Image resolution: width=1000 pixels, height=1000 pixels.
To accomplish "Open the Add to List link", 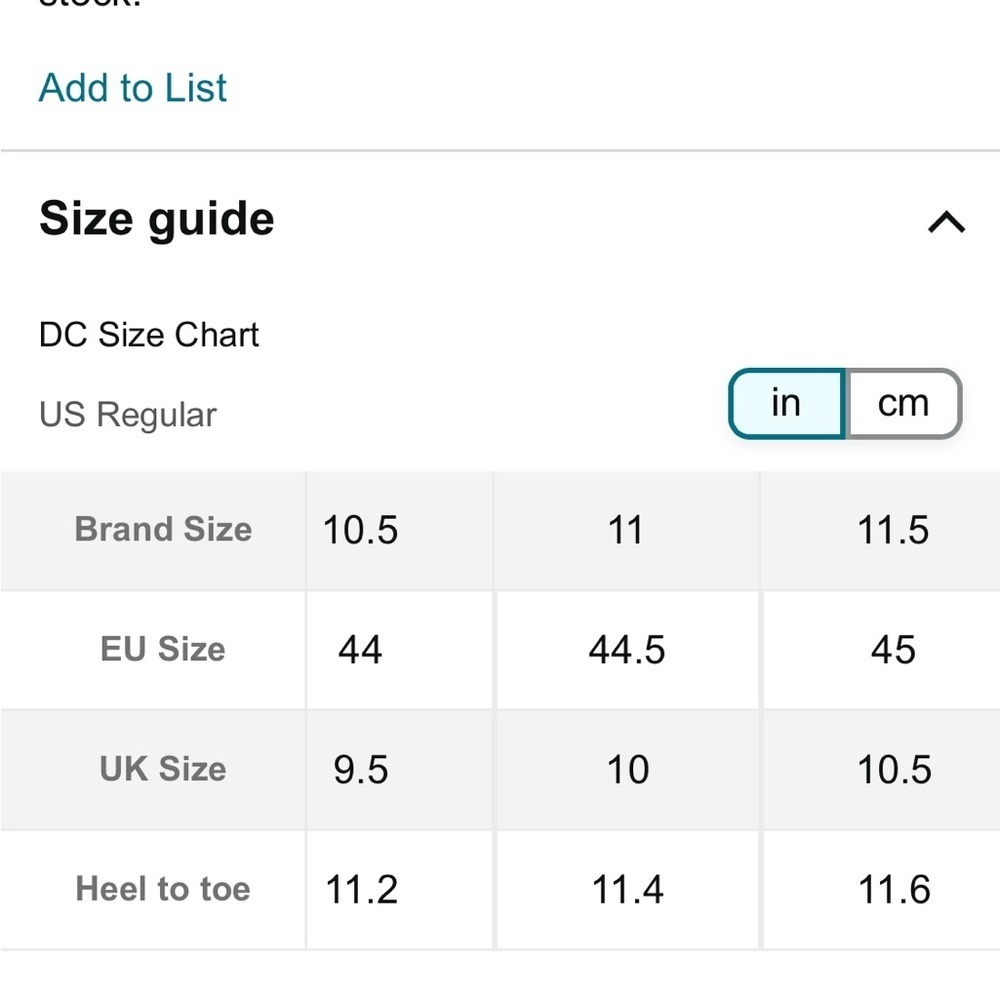I will click(133, 87).
